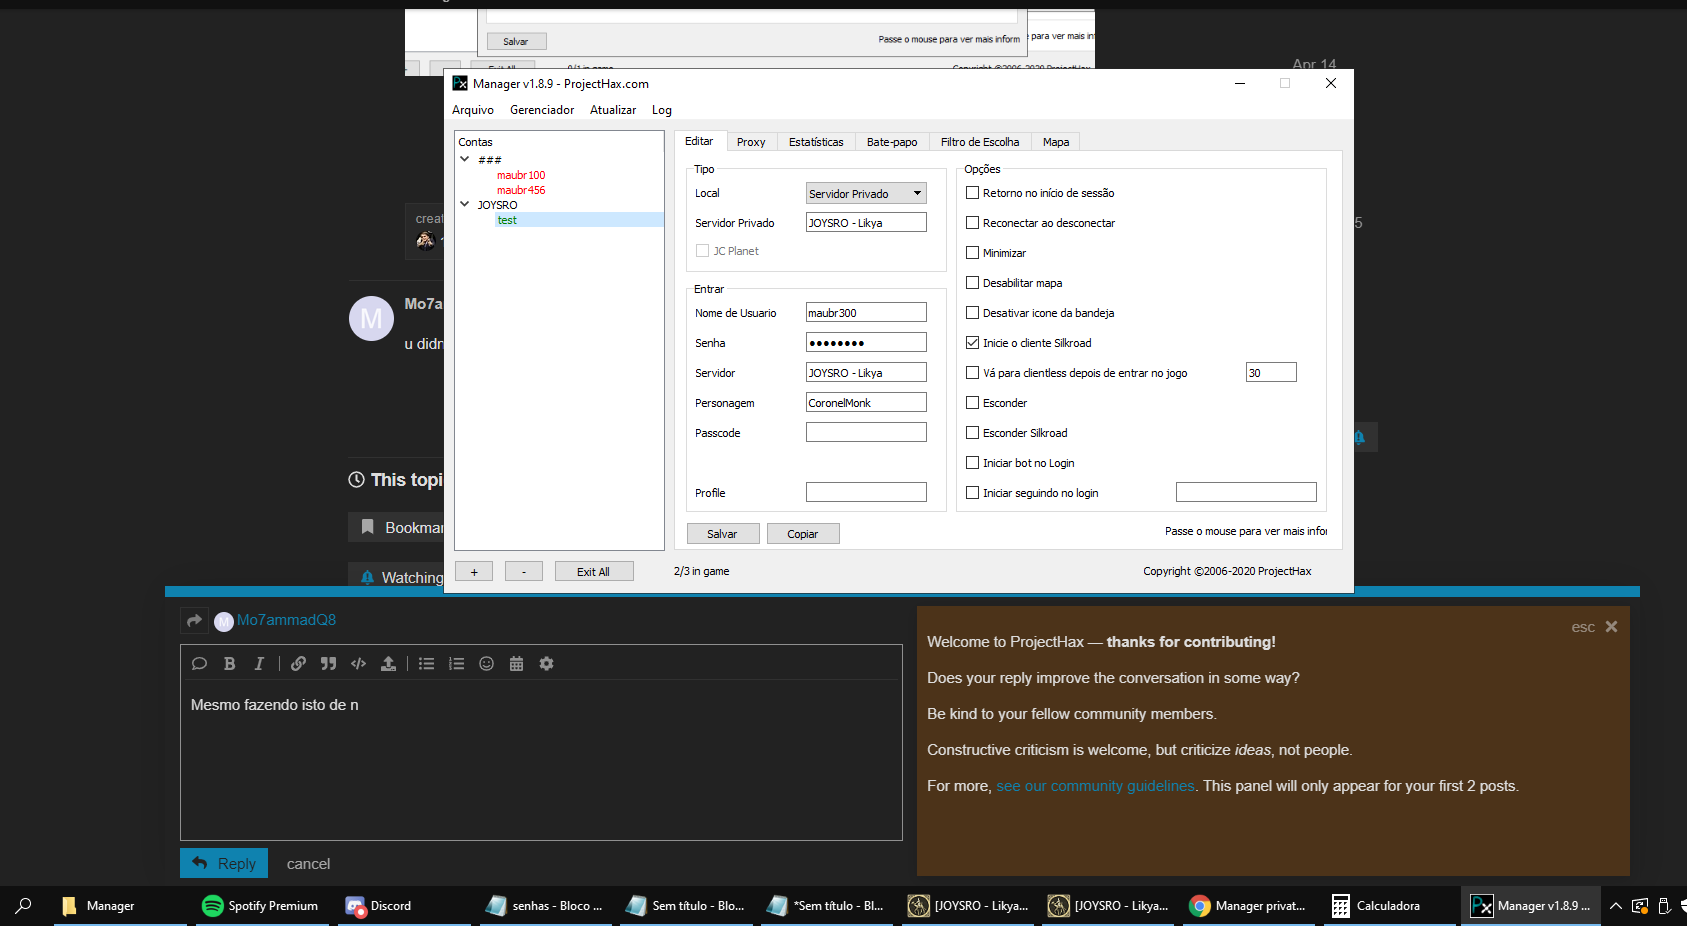Collapse the ### account group

click(x=464, y=159)
